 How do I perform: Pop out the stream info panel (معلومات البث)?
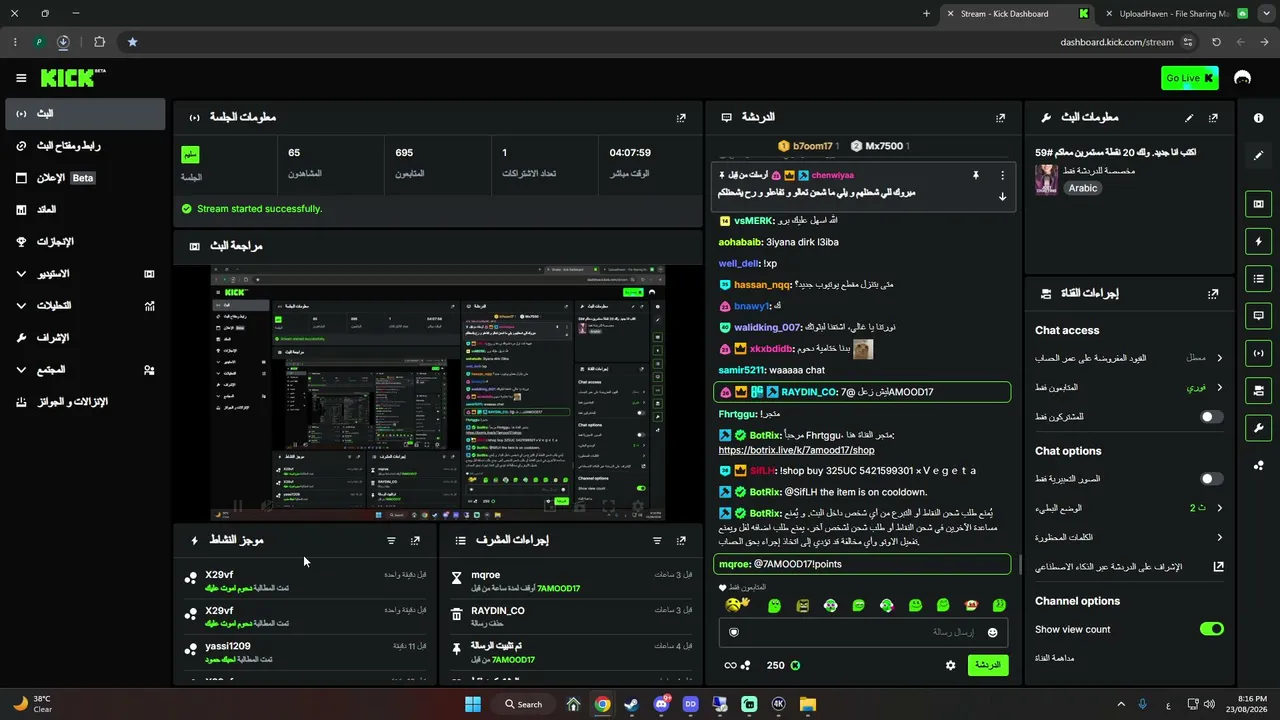click(x=1213, y=117)
